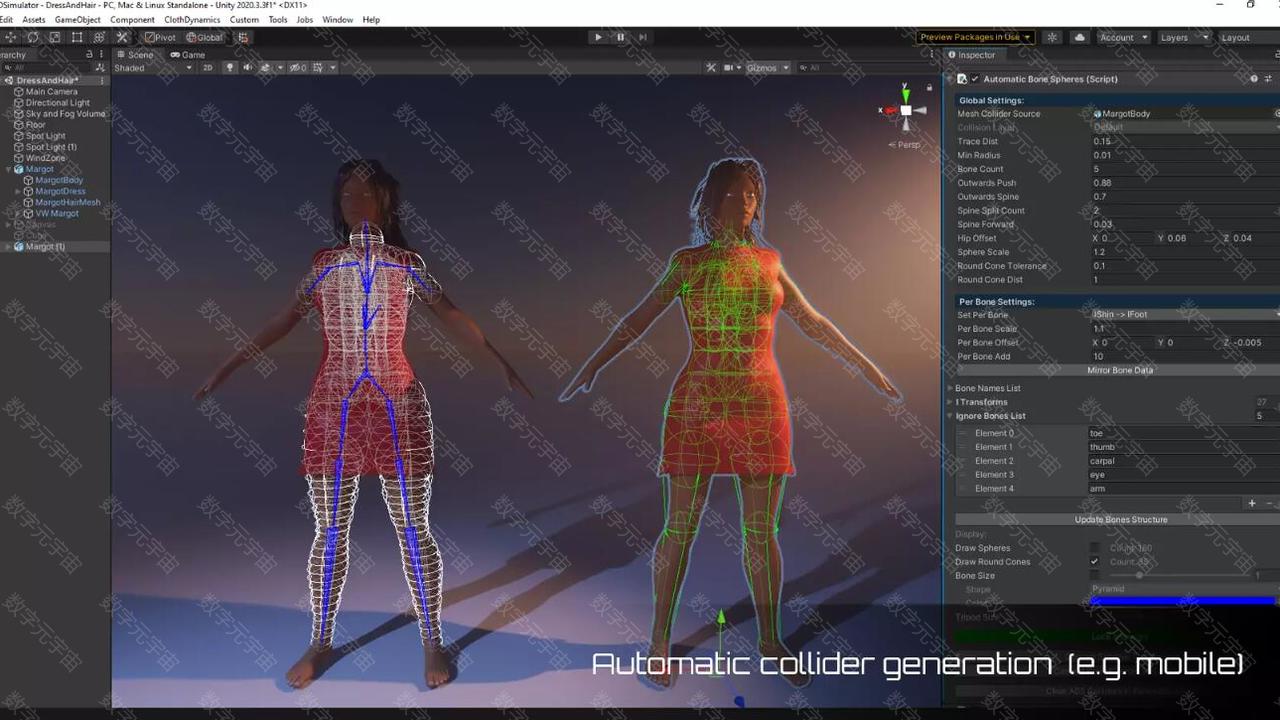The width and height of the screenshot is (1280, 720).
Task: Open the Jobs menu
Action: point(304,20)
